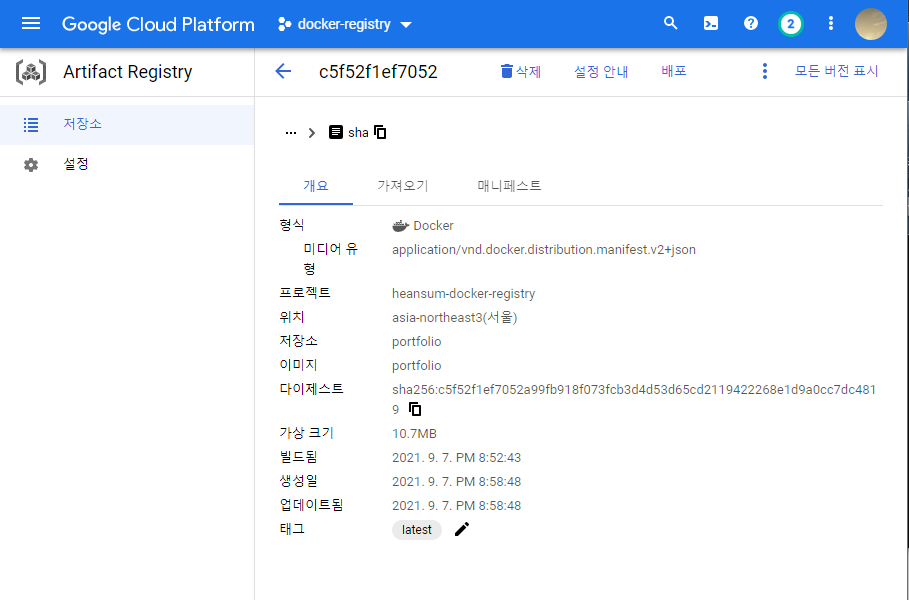
Task: Open notifications badge showing 2
Action: (791, 24)
